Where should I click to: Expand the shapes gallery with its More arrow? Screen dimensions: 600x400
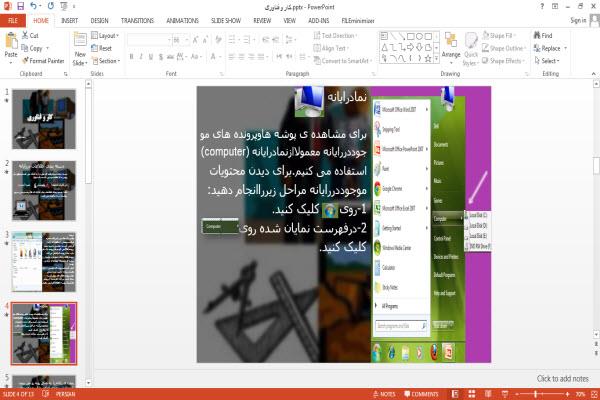pyautogui.click(x=437, y=59)
